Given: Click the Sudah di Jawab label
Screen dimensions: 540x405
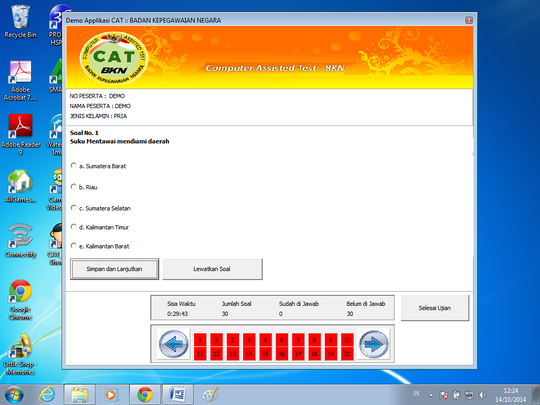Looking at the screenshot, I should click(x=299, y=304).
